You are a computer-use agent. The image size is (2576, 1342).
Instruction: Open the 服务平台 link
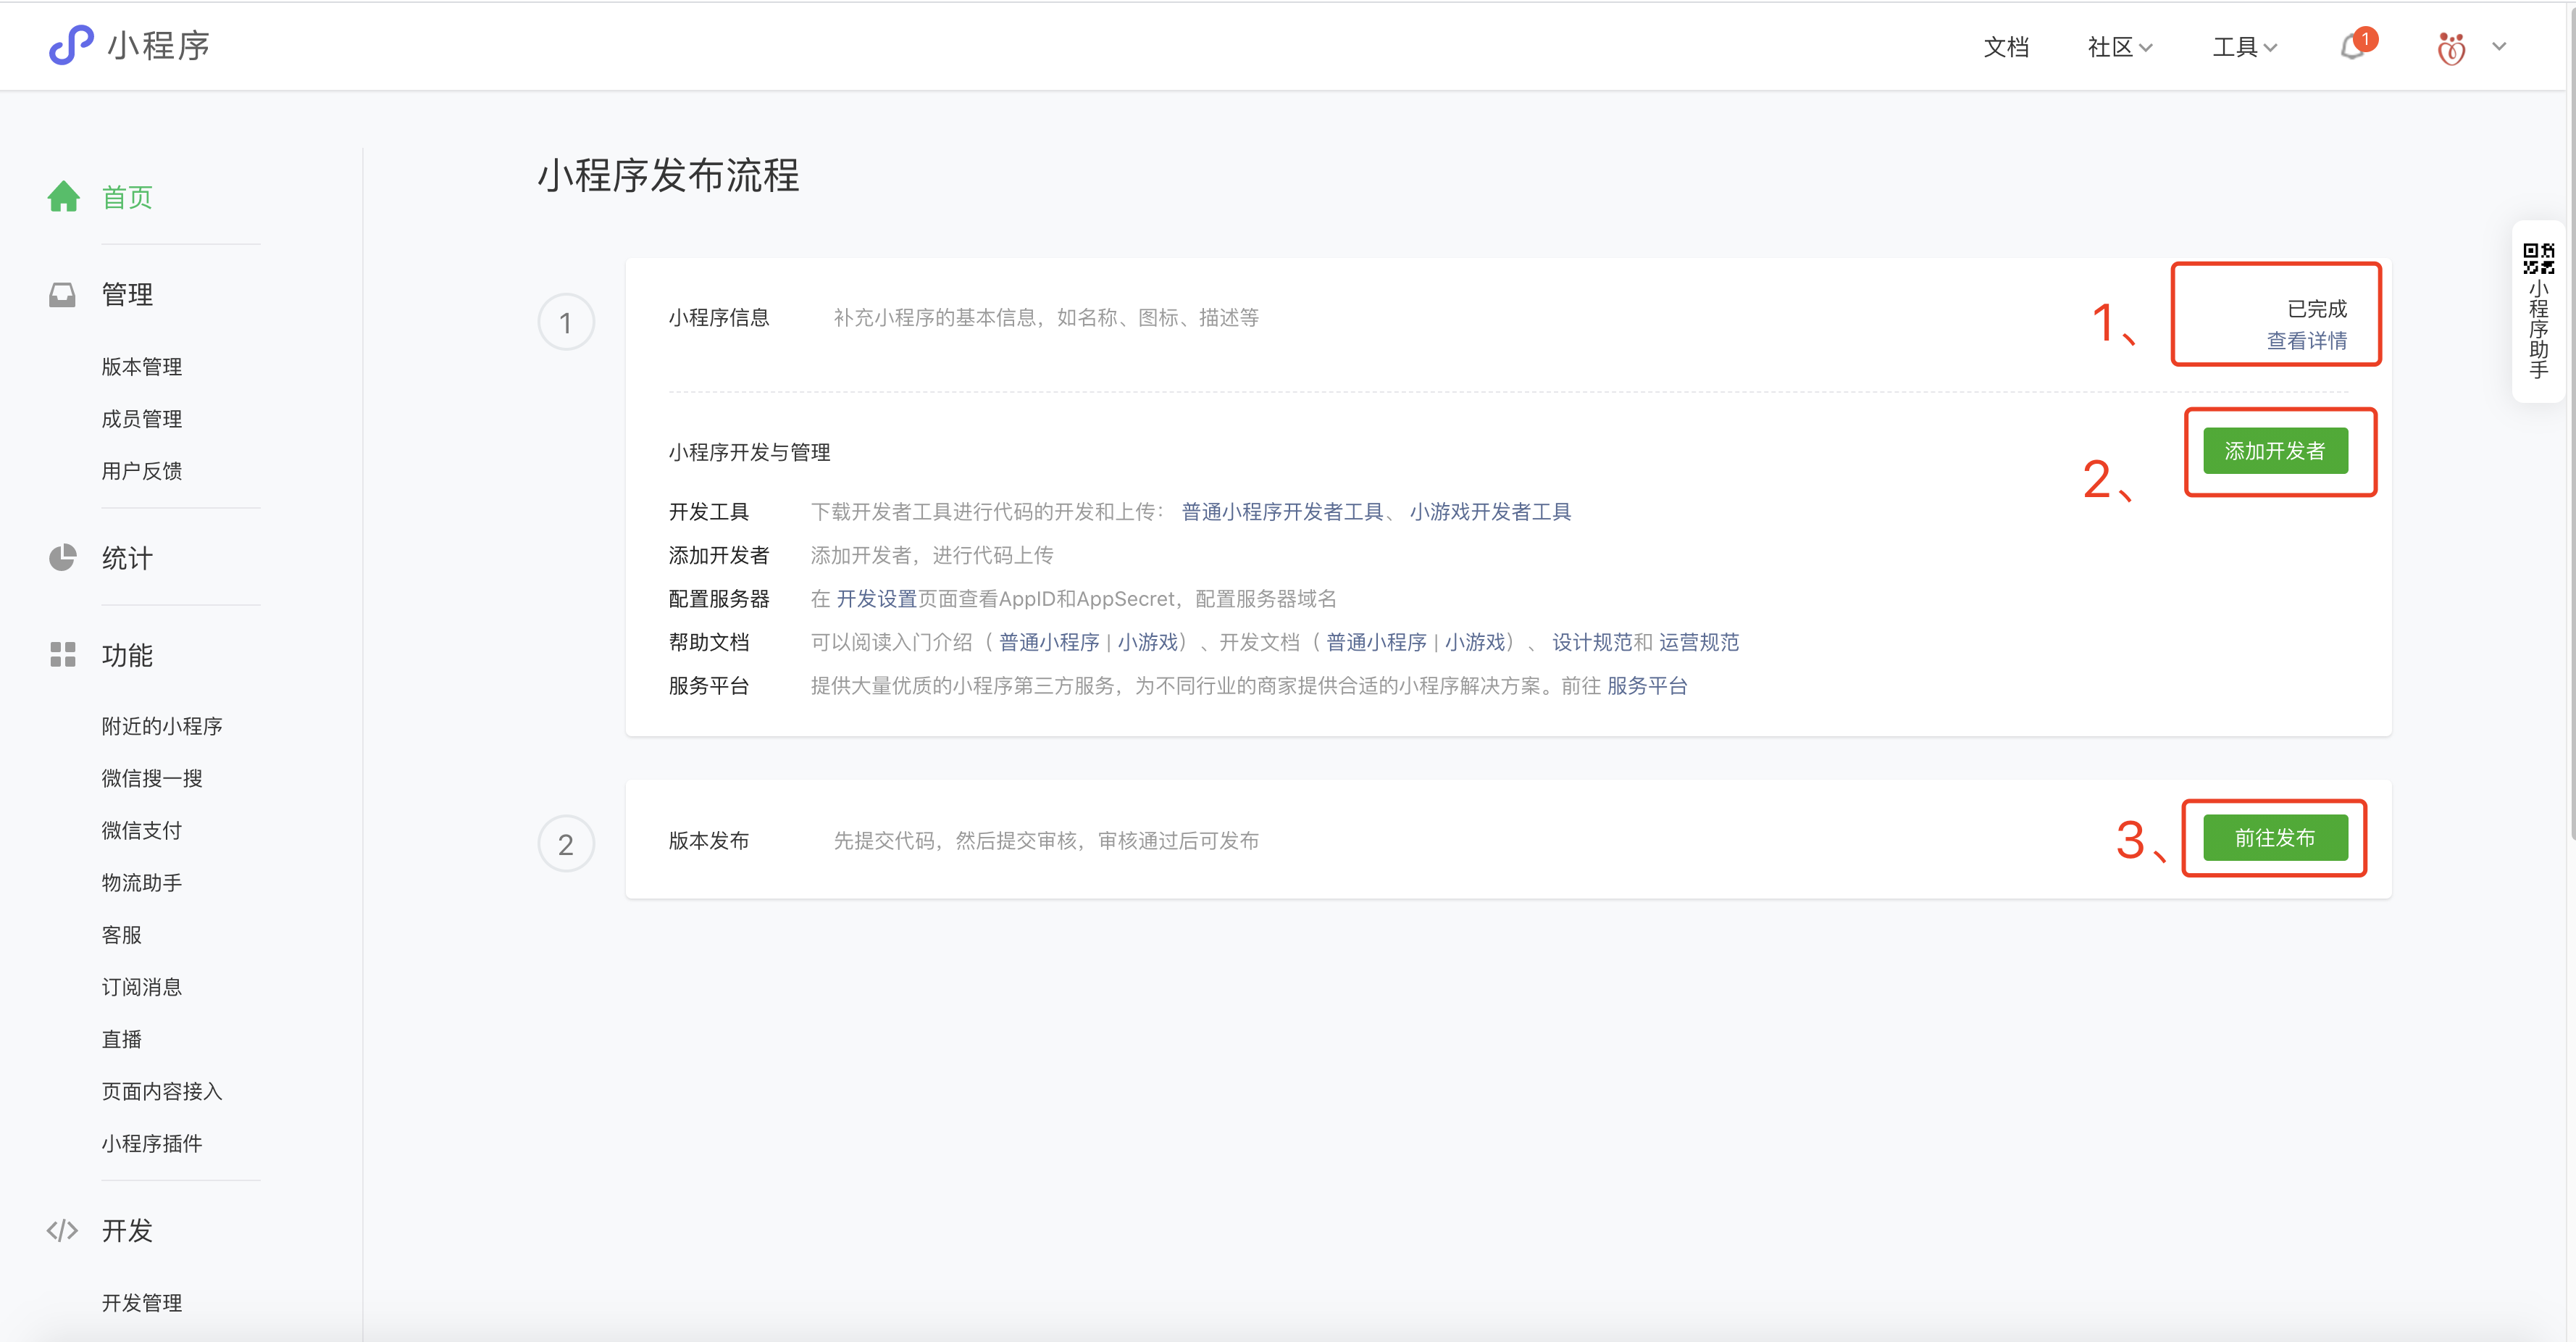click(1648, 686)
